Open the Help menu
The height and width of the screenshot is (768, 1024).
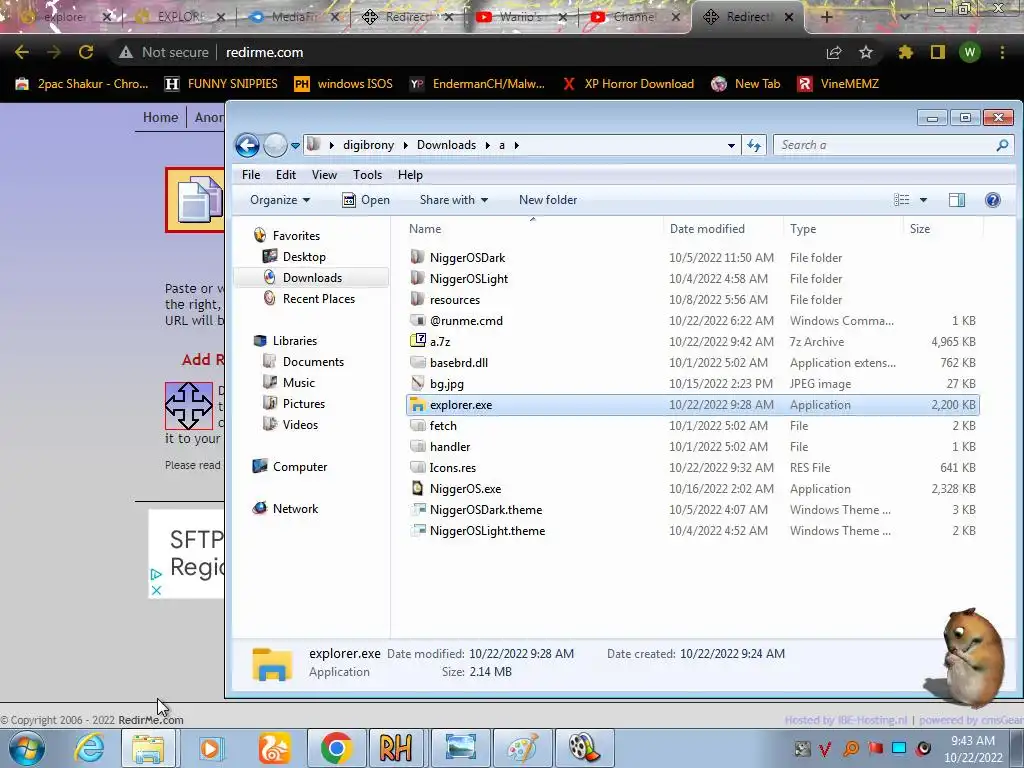tap(410, 174)
